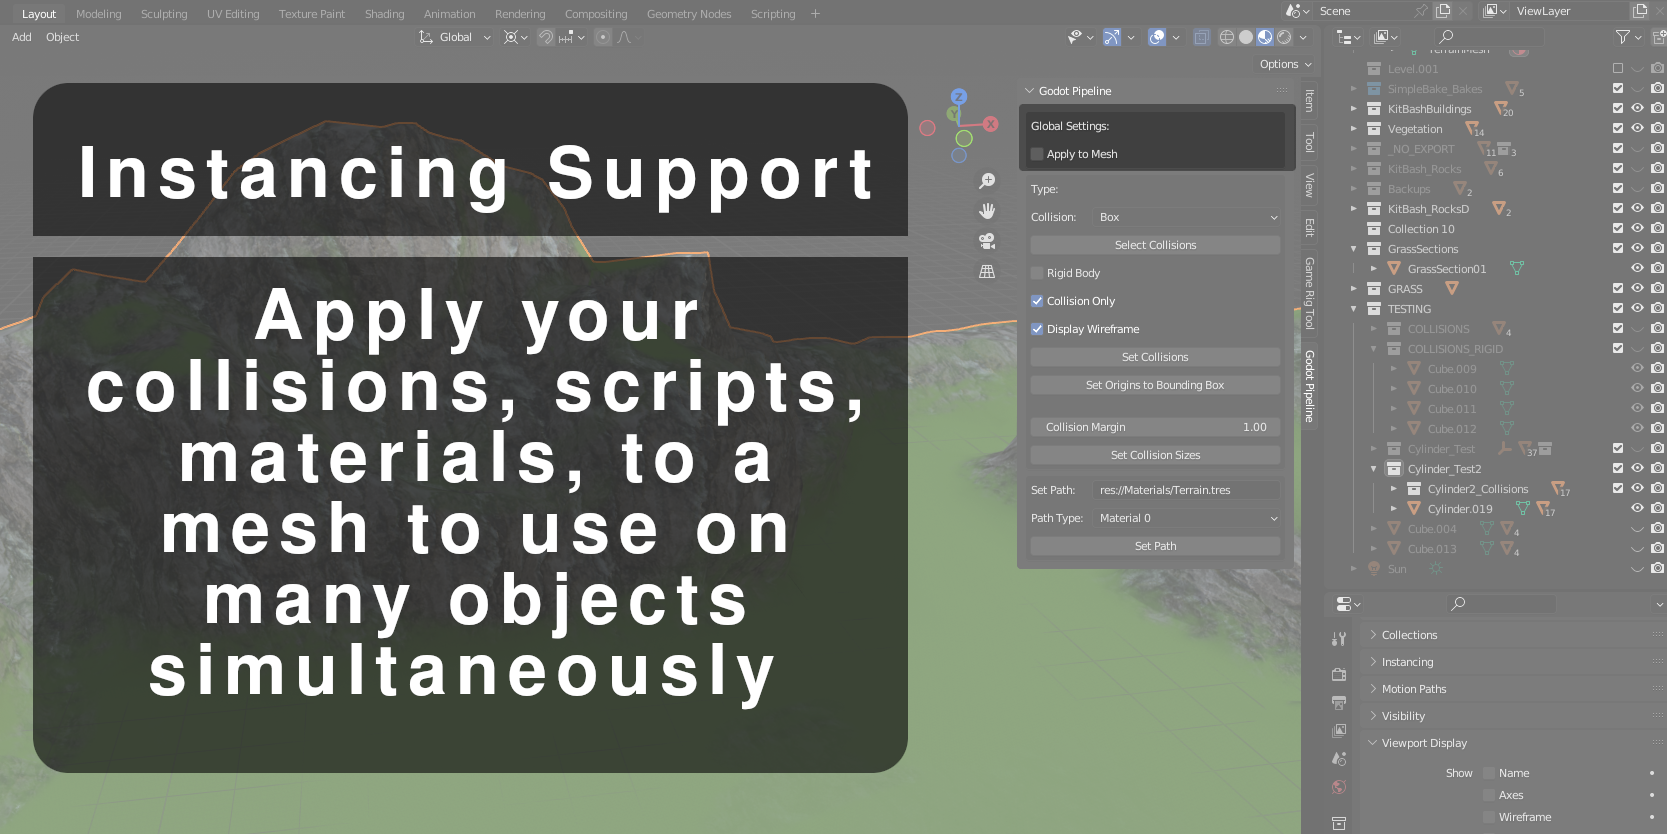1667x834 pixels.
Task: Collapse the GrassSections collection tree
Action: (1354, 249)
